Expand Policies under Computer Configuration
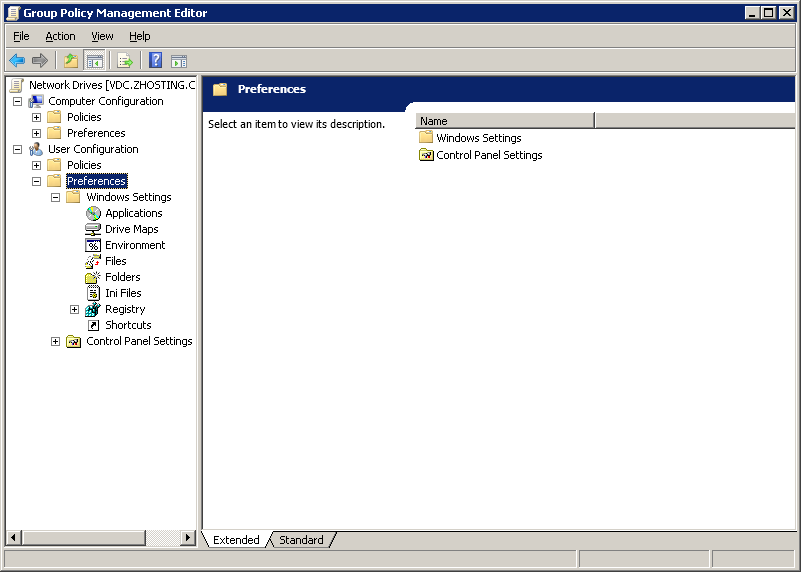This screenshot has height=572, width=801. 36,117
